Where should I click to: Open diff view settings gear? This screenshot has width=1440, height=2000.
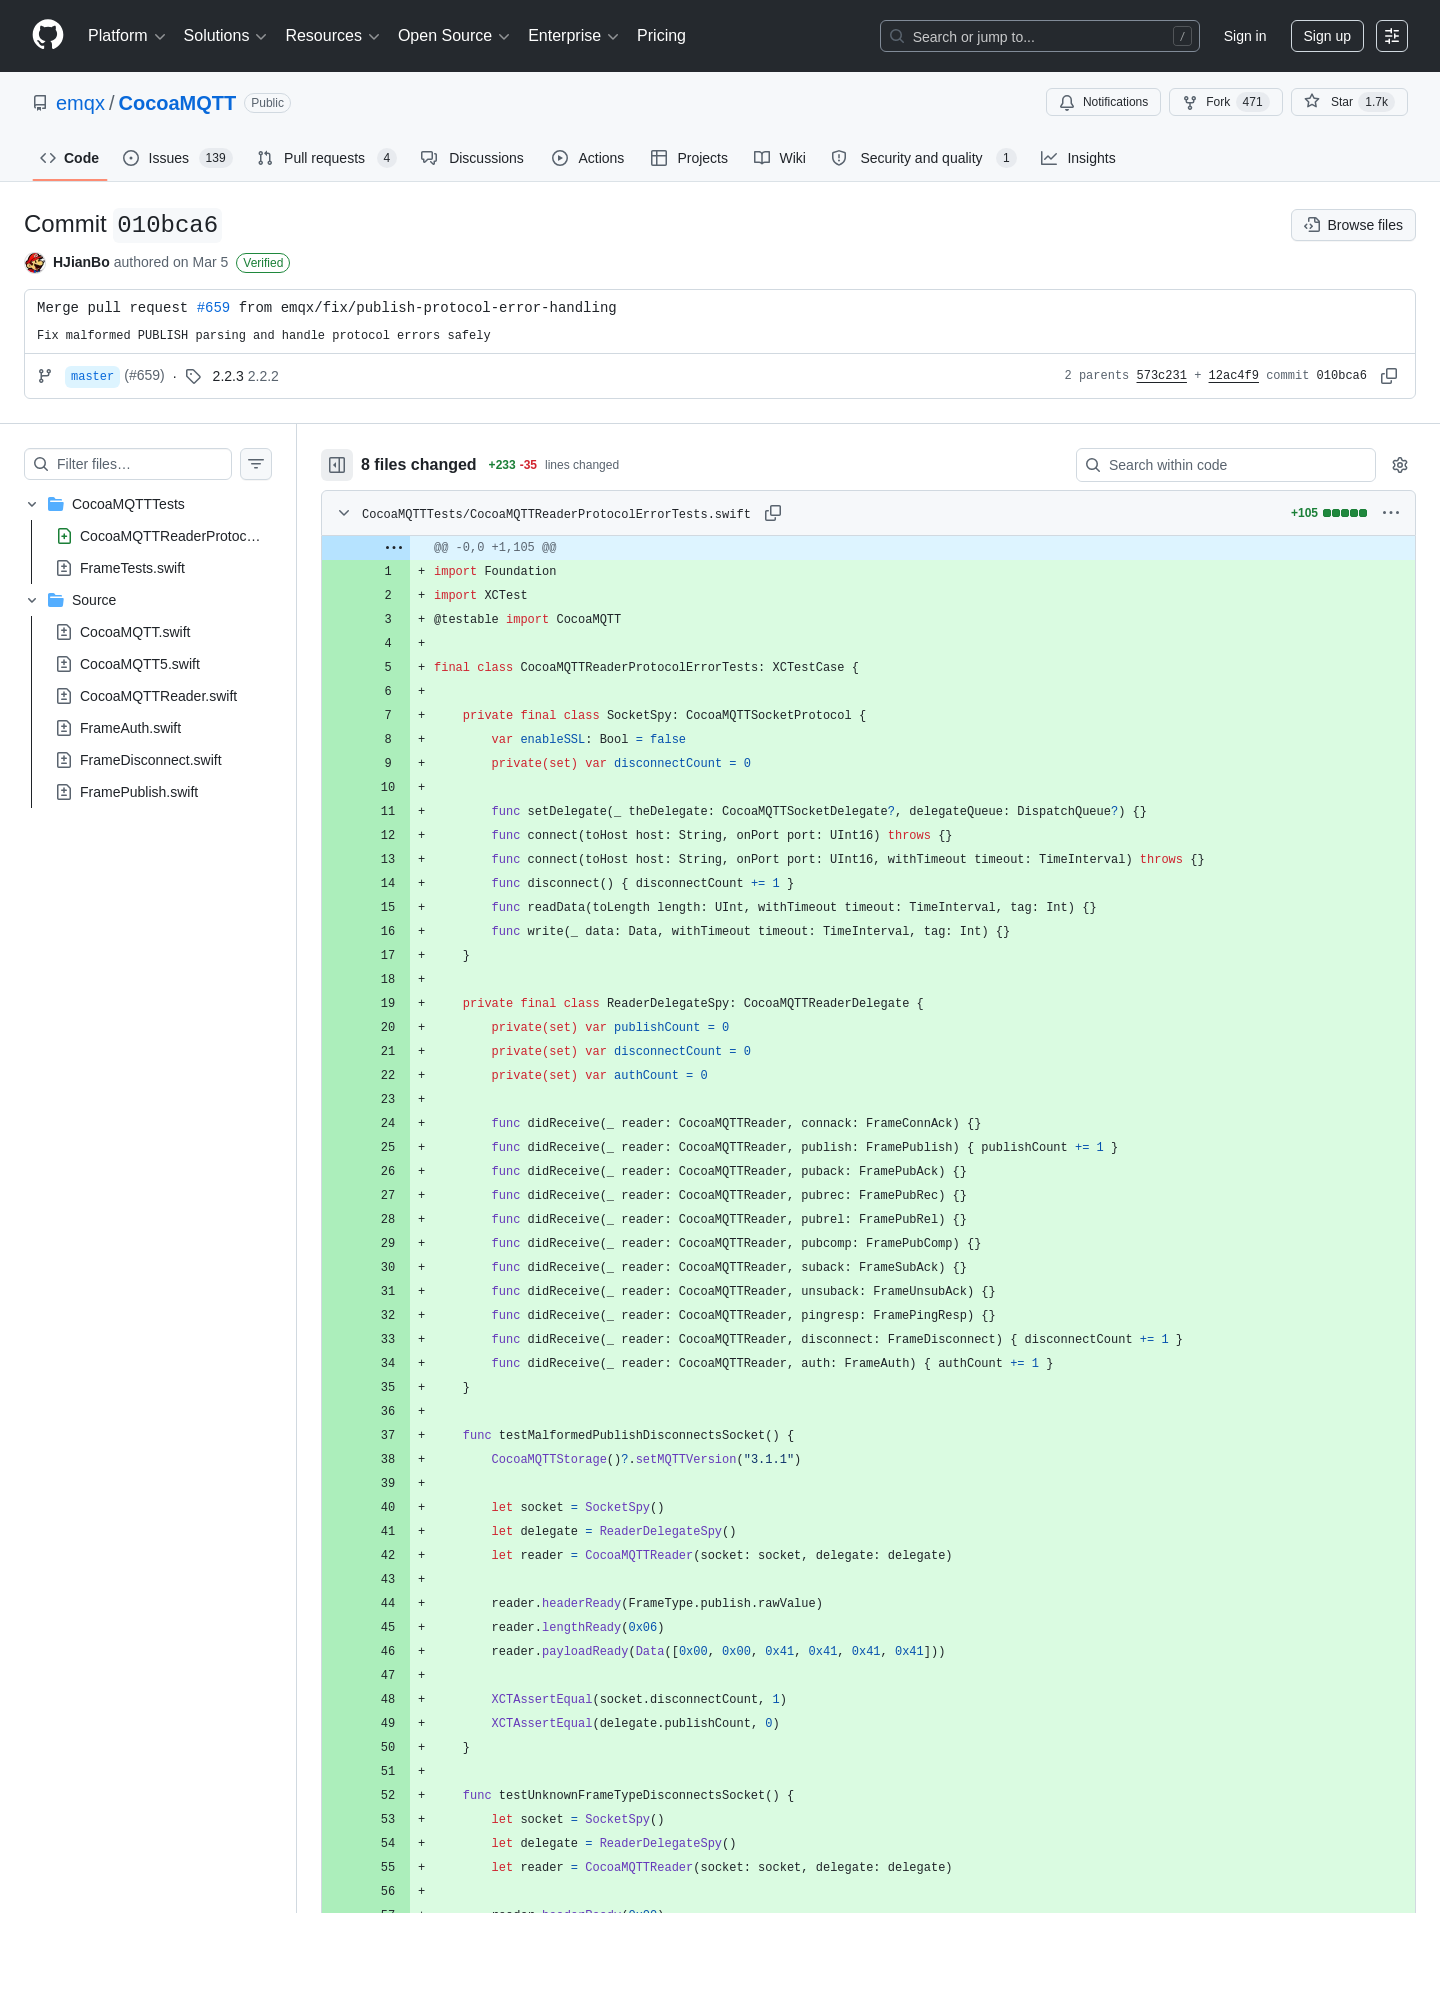(x=1400, y=465)
